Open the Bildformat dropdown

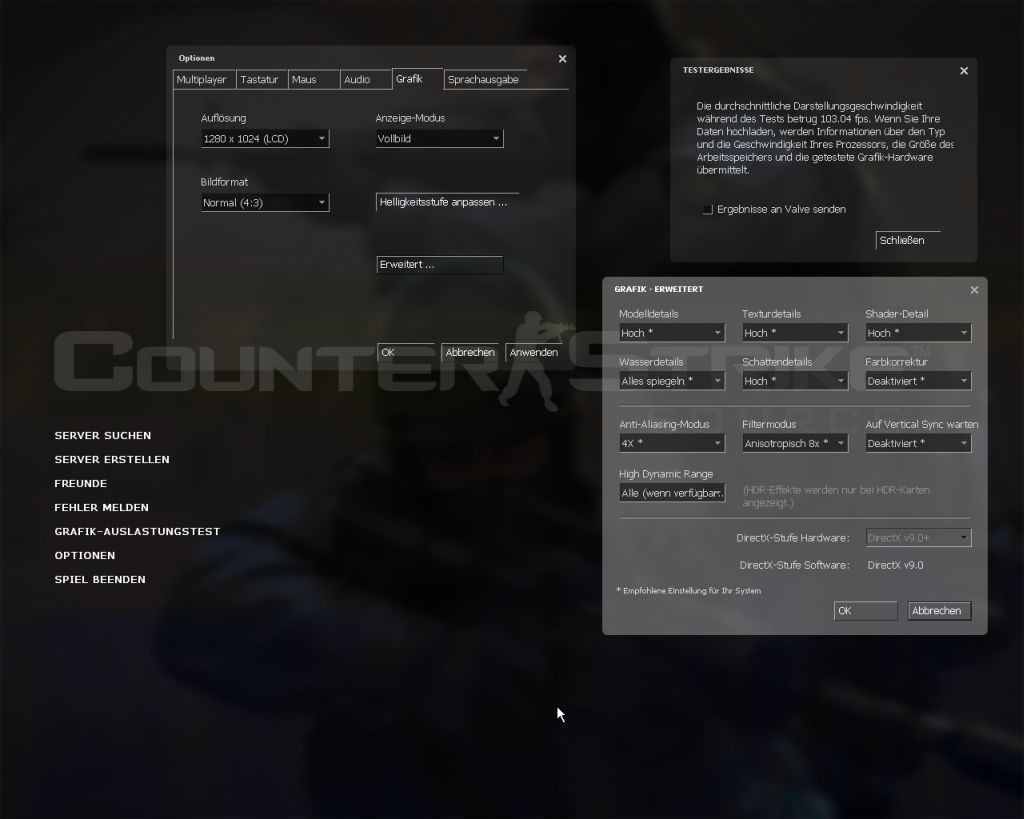(264, 202)
